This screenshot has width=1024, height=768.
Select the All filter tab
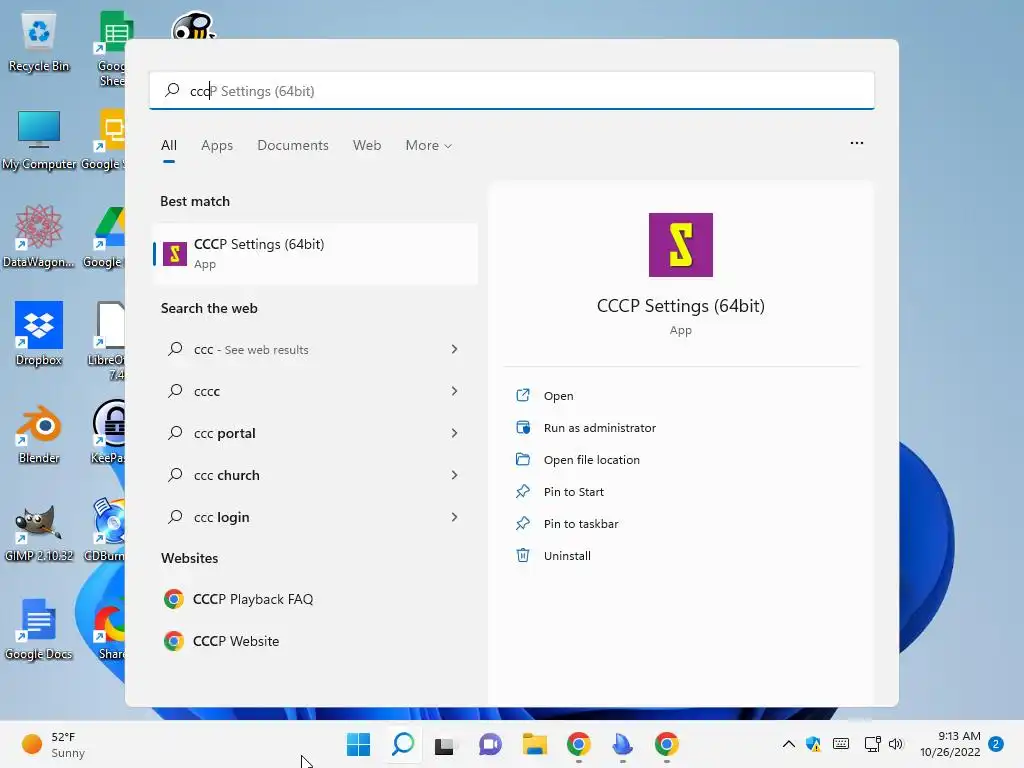click(168, 146)
